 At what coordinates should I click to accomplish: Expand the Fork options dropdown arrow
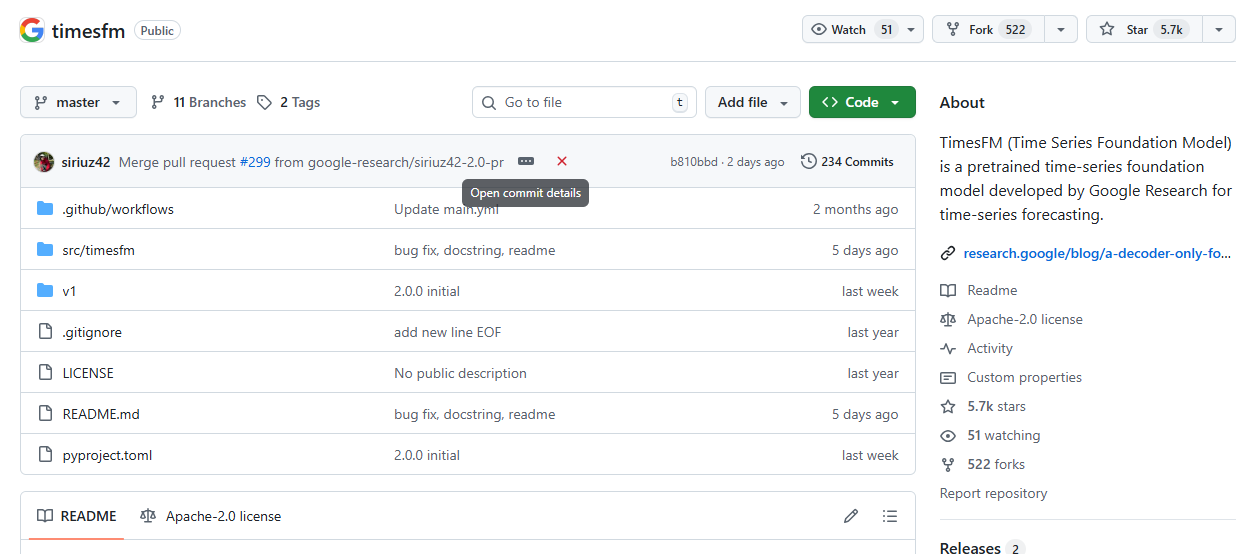point(1061,29)
